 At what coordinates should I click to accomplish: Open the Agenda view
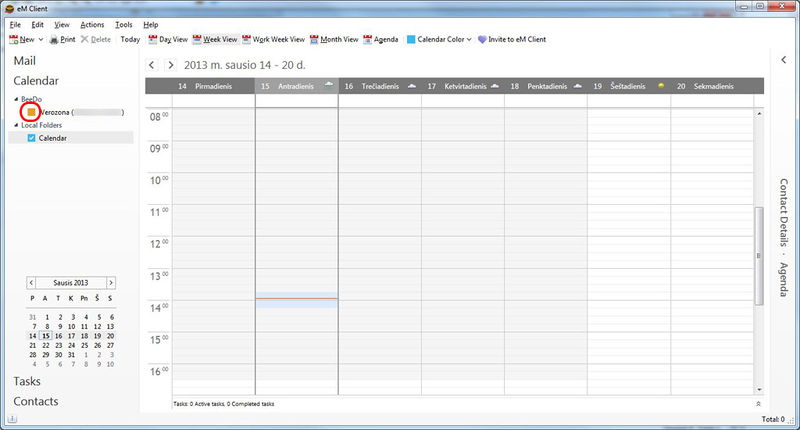point(381,39)
